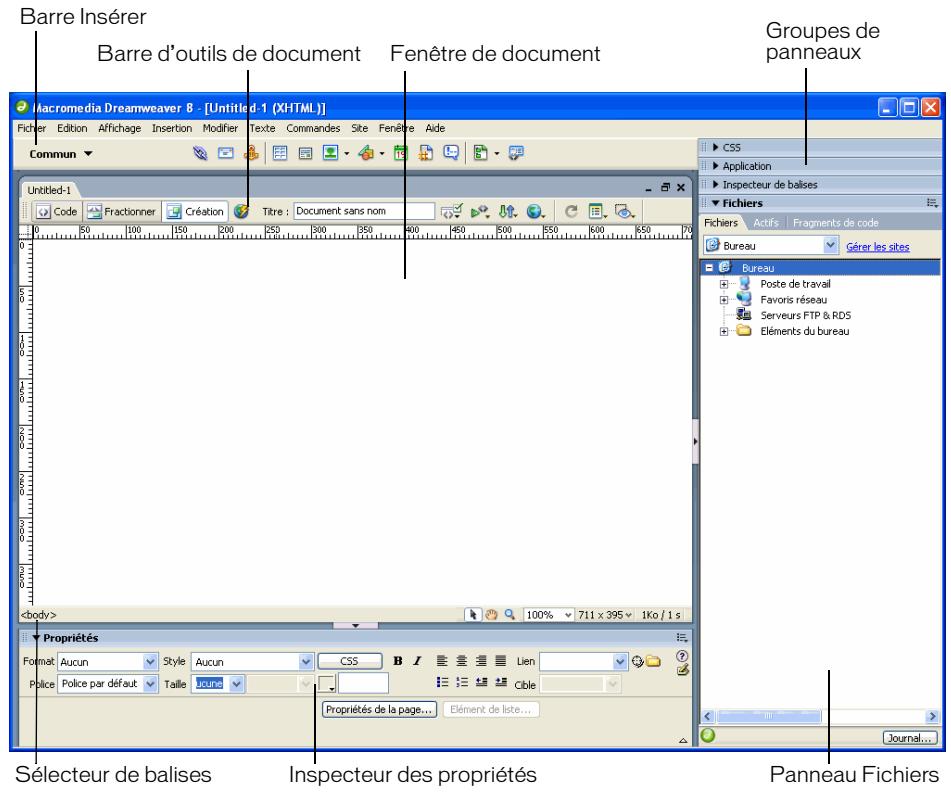Open the file management arrows icon
The image size is (951, 798).
(x=507, y=211)
